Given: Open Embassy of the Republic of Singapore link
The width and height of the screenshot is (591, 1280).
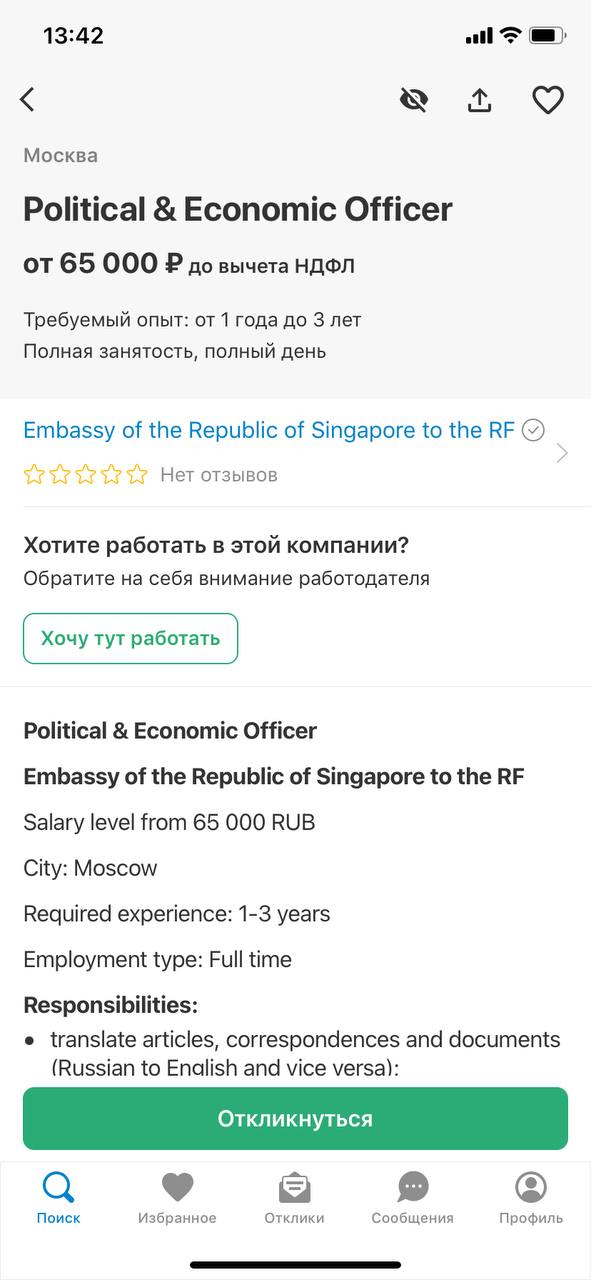Looking at the screenshot, I should click(x=269, y=430).
